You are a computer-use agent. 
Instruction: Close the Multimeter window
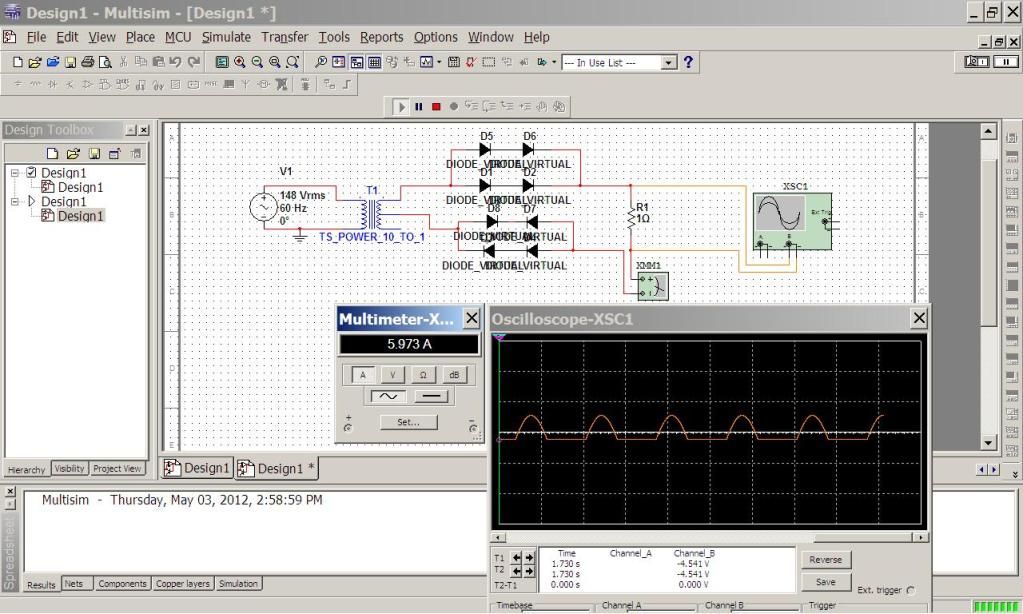tap(471, 318)
